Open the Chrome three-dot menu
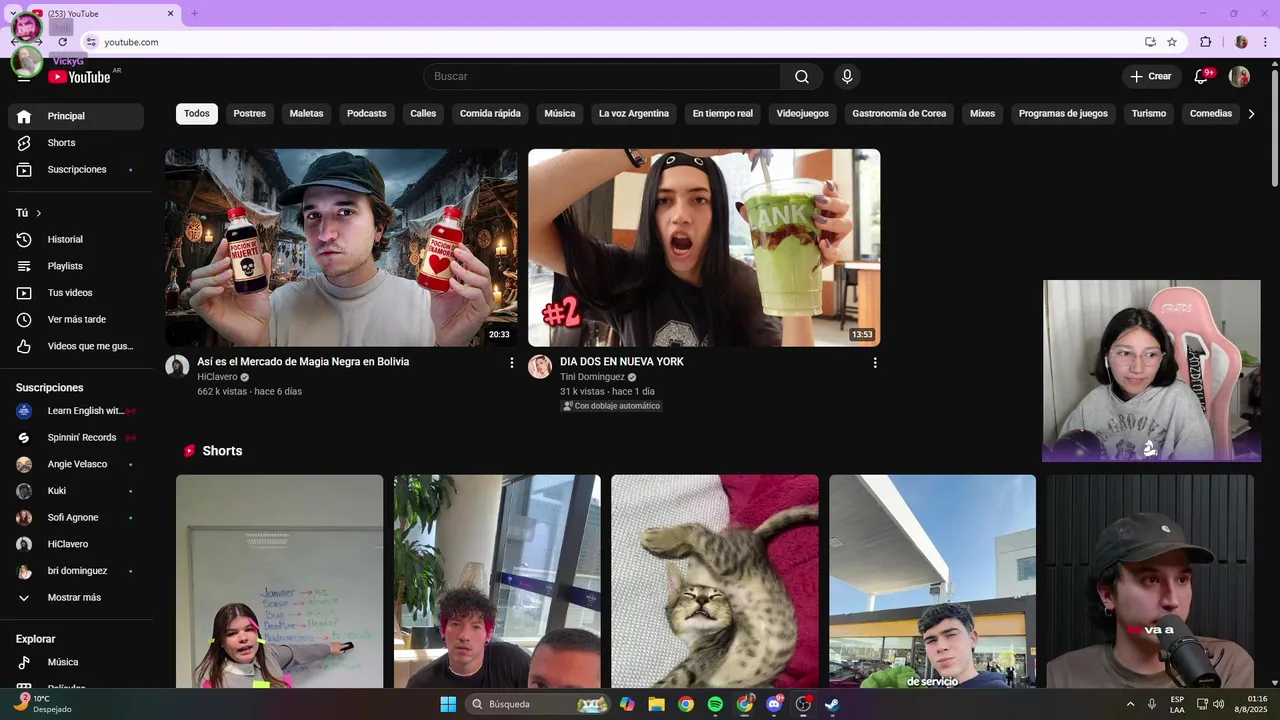1280x720 pixels. coord(1265,42)
